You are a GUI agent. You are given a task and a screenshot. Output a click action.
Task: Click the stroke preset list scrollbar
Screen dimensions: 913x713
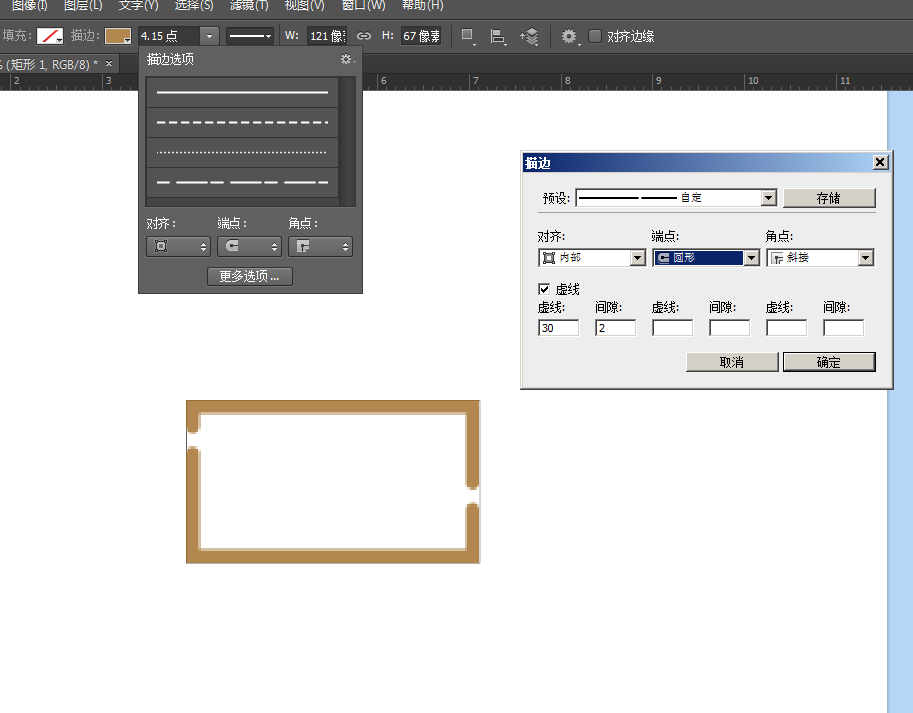(x=348, y=141)
